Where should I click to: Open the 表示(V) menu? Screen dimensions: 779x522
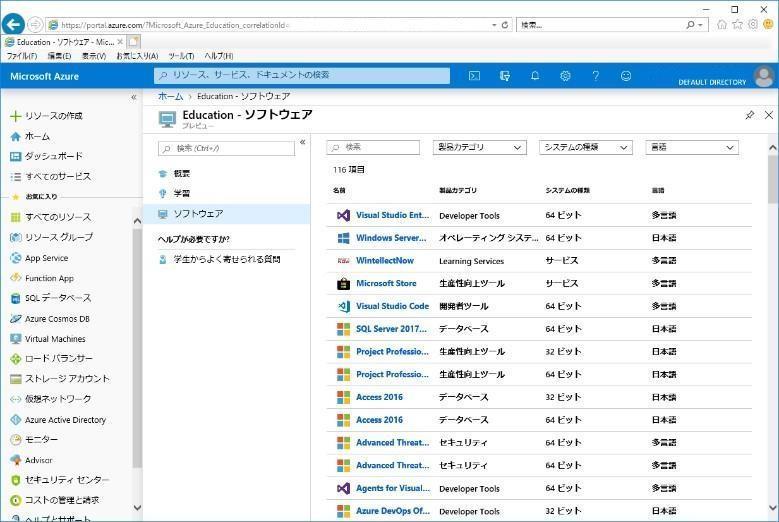point(94,56)
